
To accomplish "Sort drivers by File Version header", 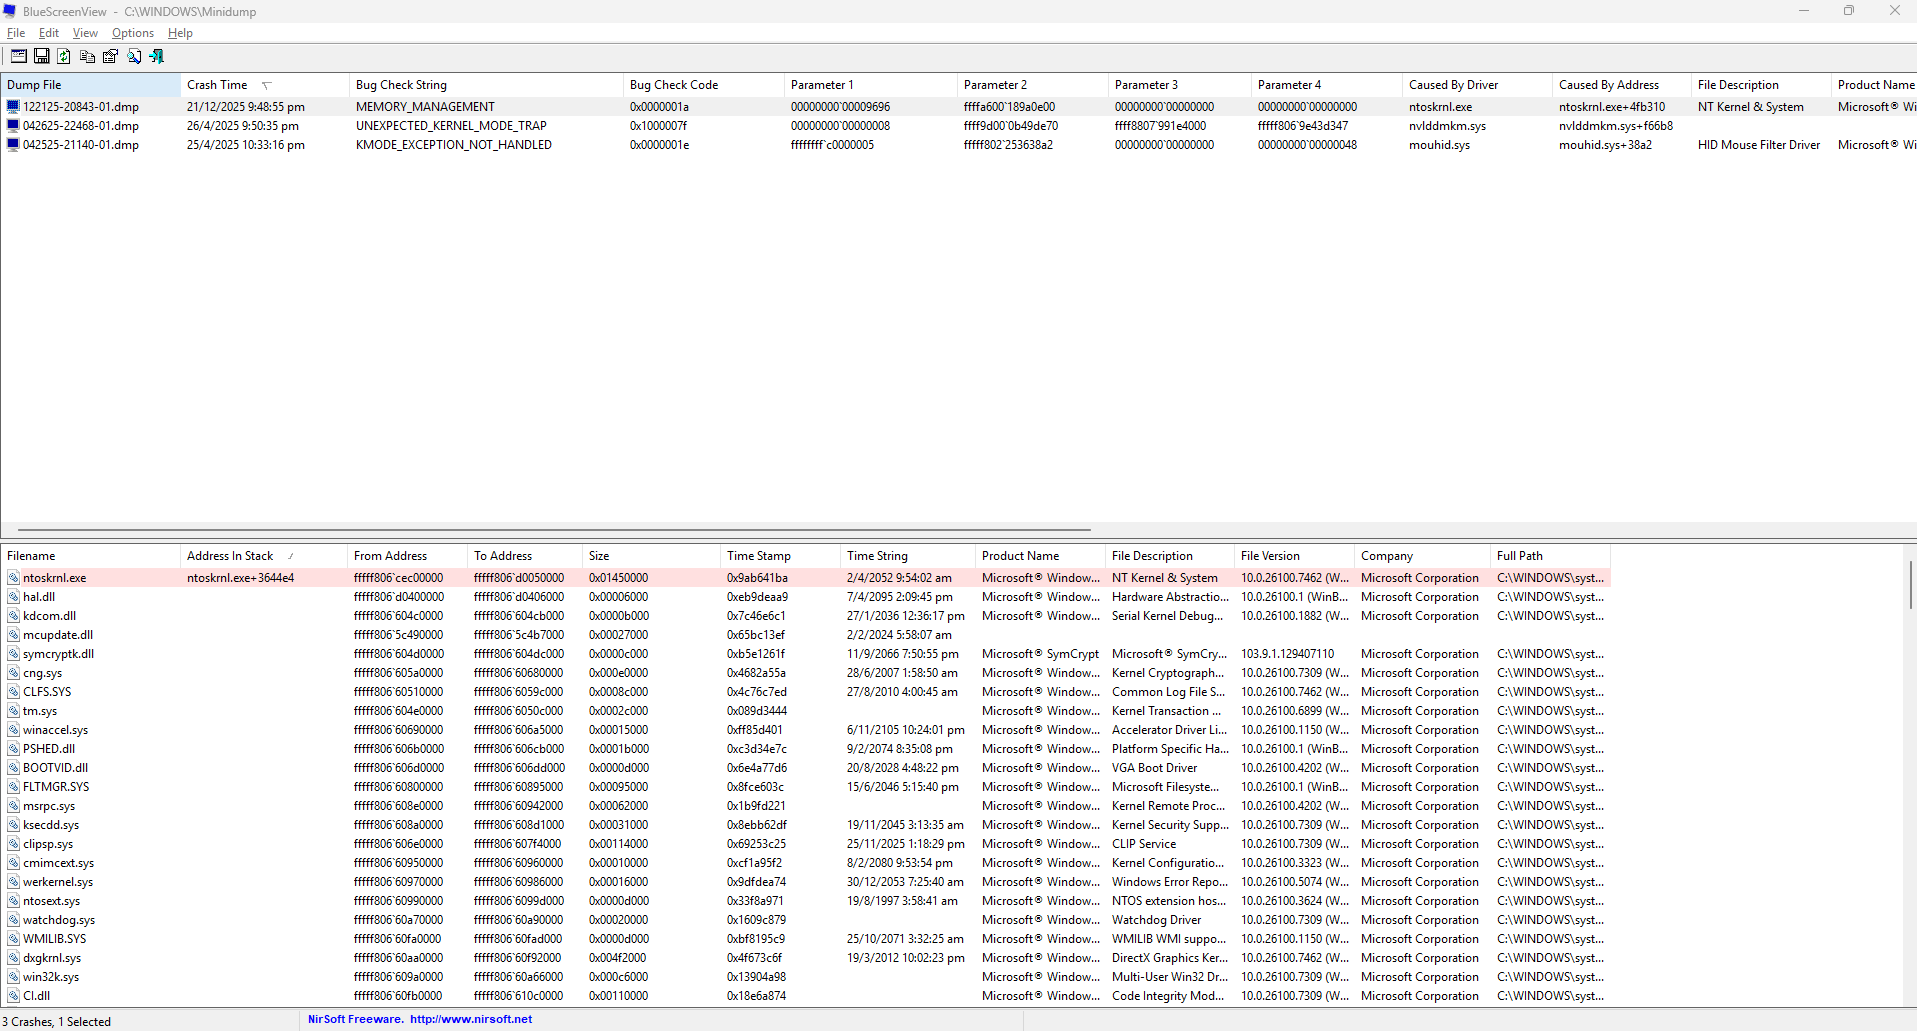I will point(1295,556).
